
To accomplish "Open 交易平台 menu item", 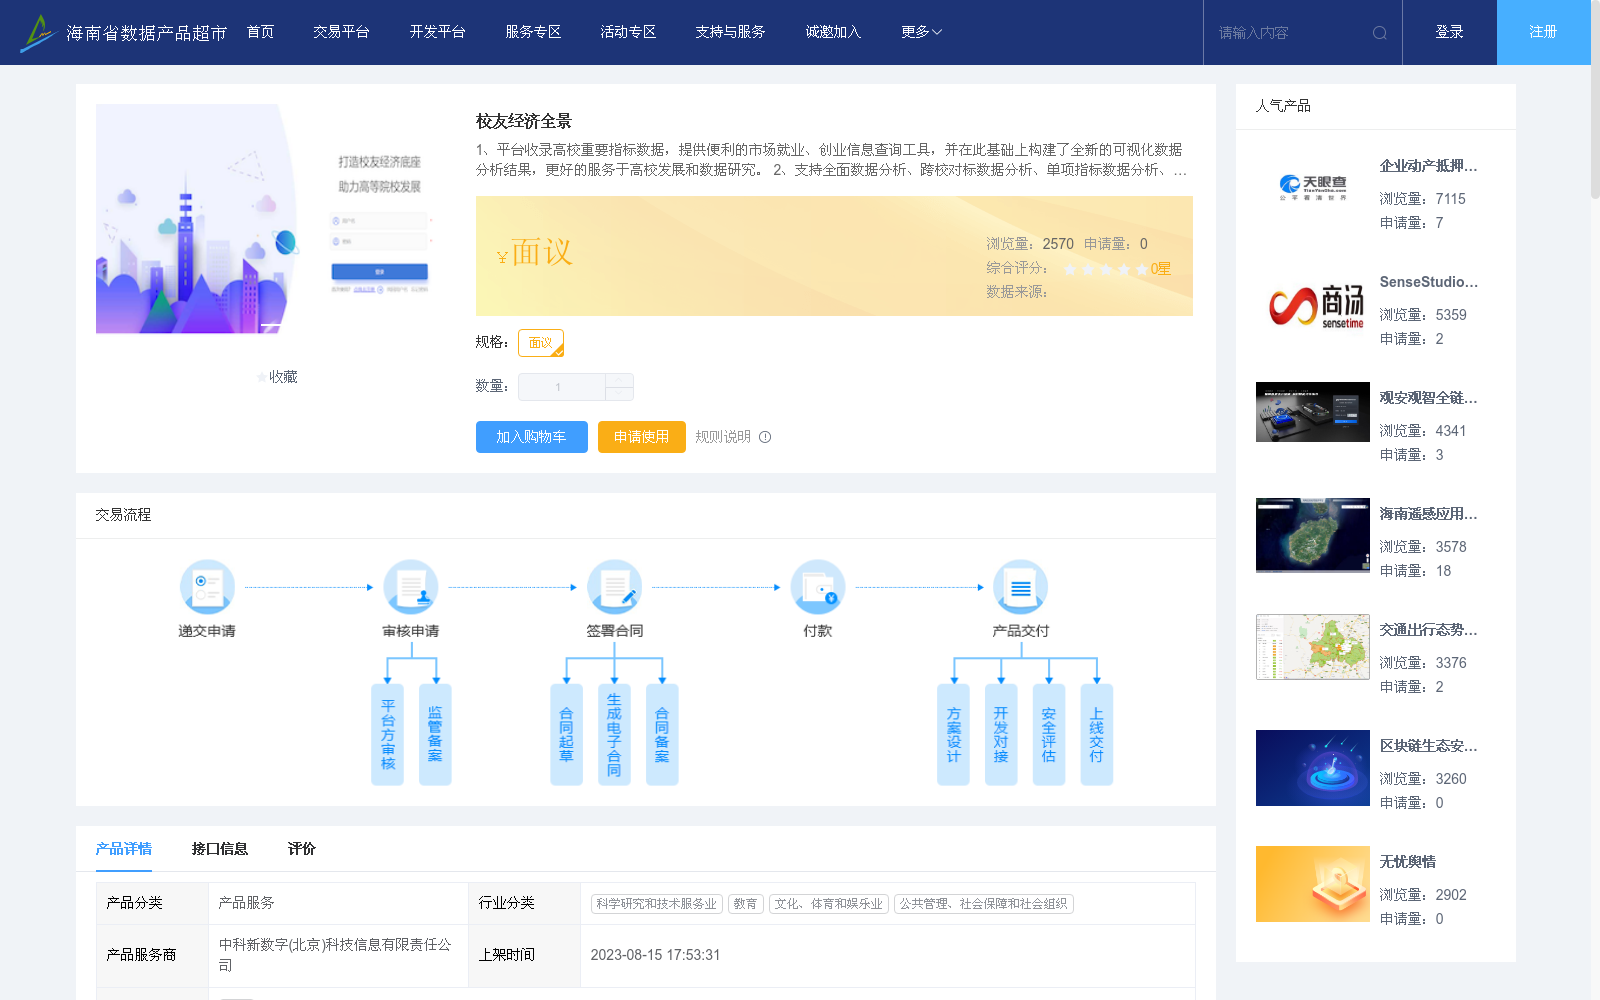I will click(341, 32).
